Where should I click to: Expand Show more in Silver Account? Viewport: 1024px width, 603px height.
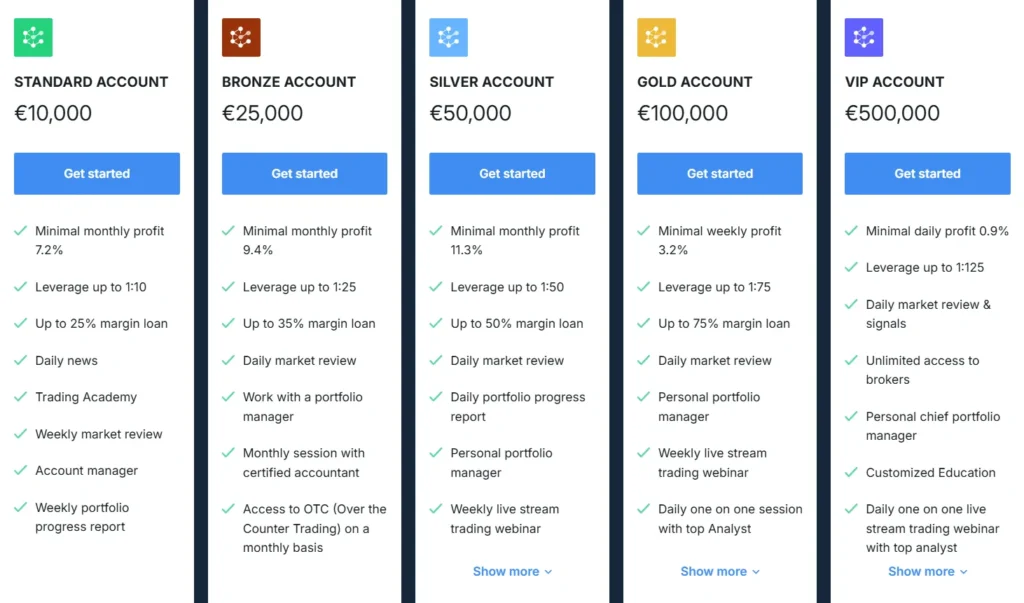coord(512,572)
